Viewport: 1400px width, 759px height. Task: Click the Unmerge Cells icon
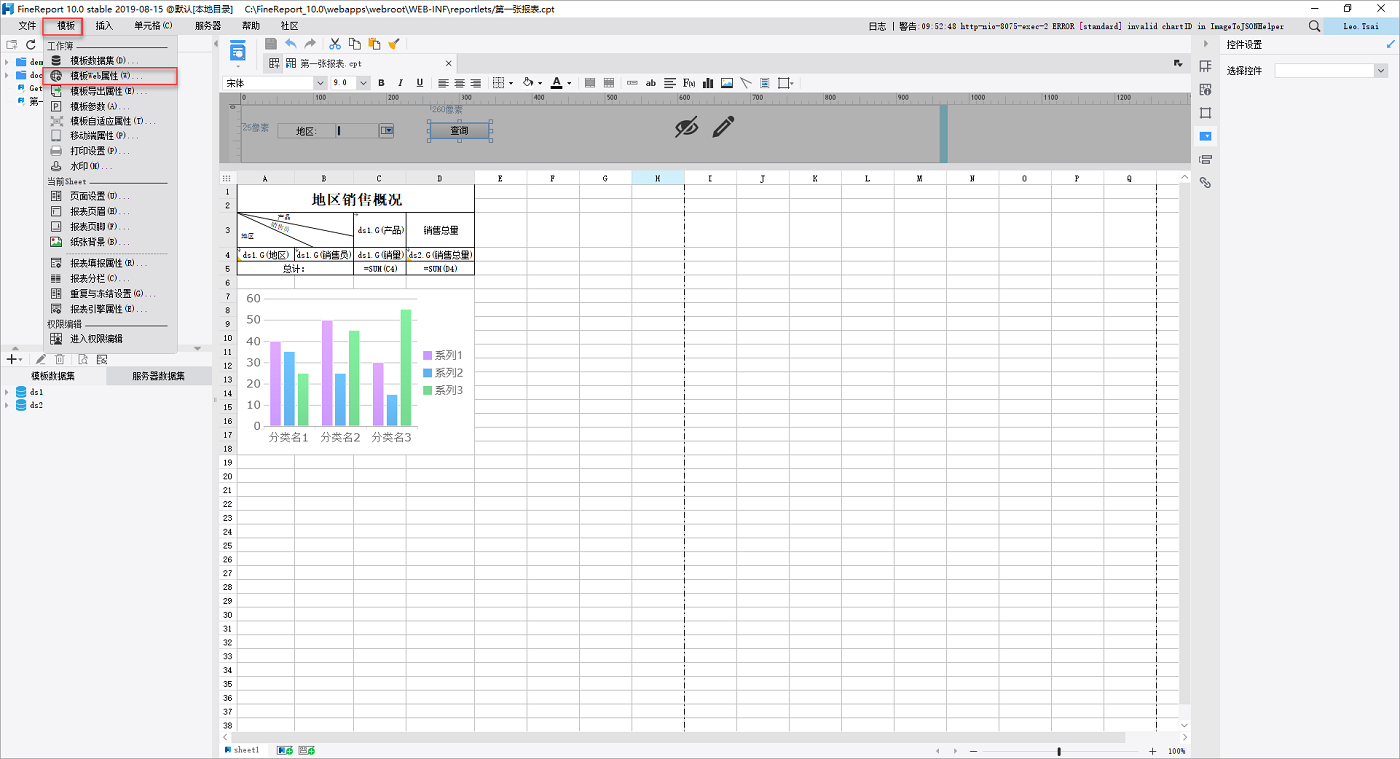[608, 83]
